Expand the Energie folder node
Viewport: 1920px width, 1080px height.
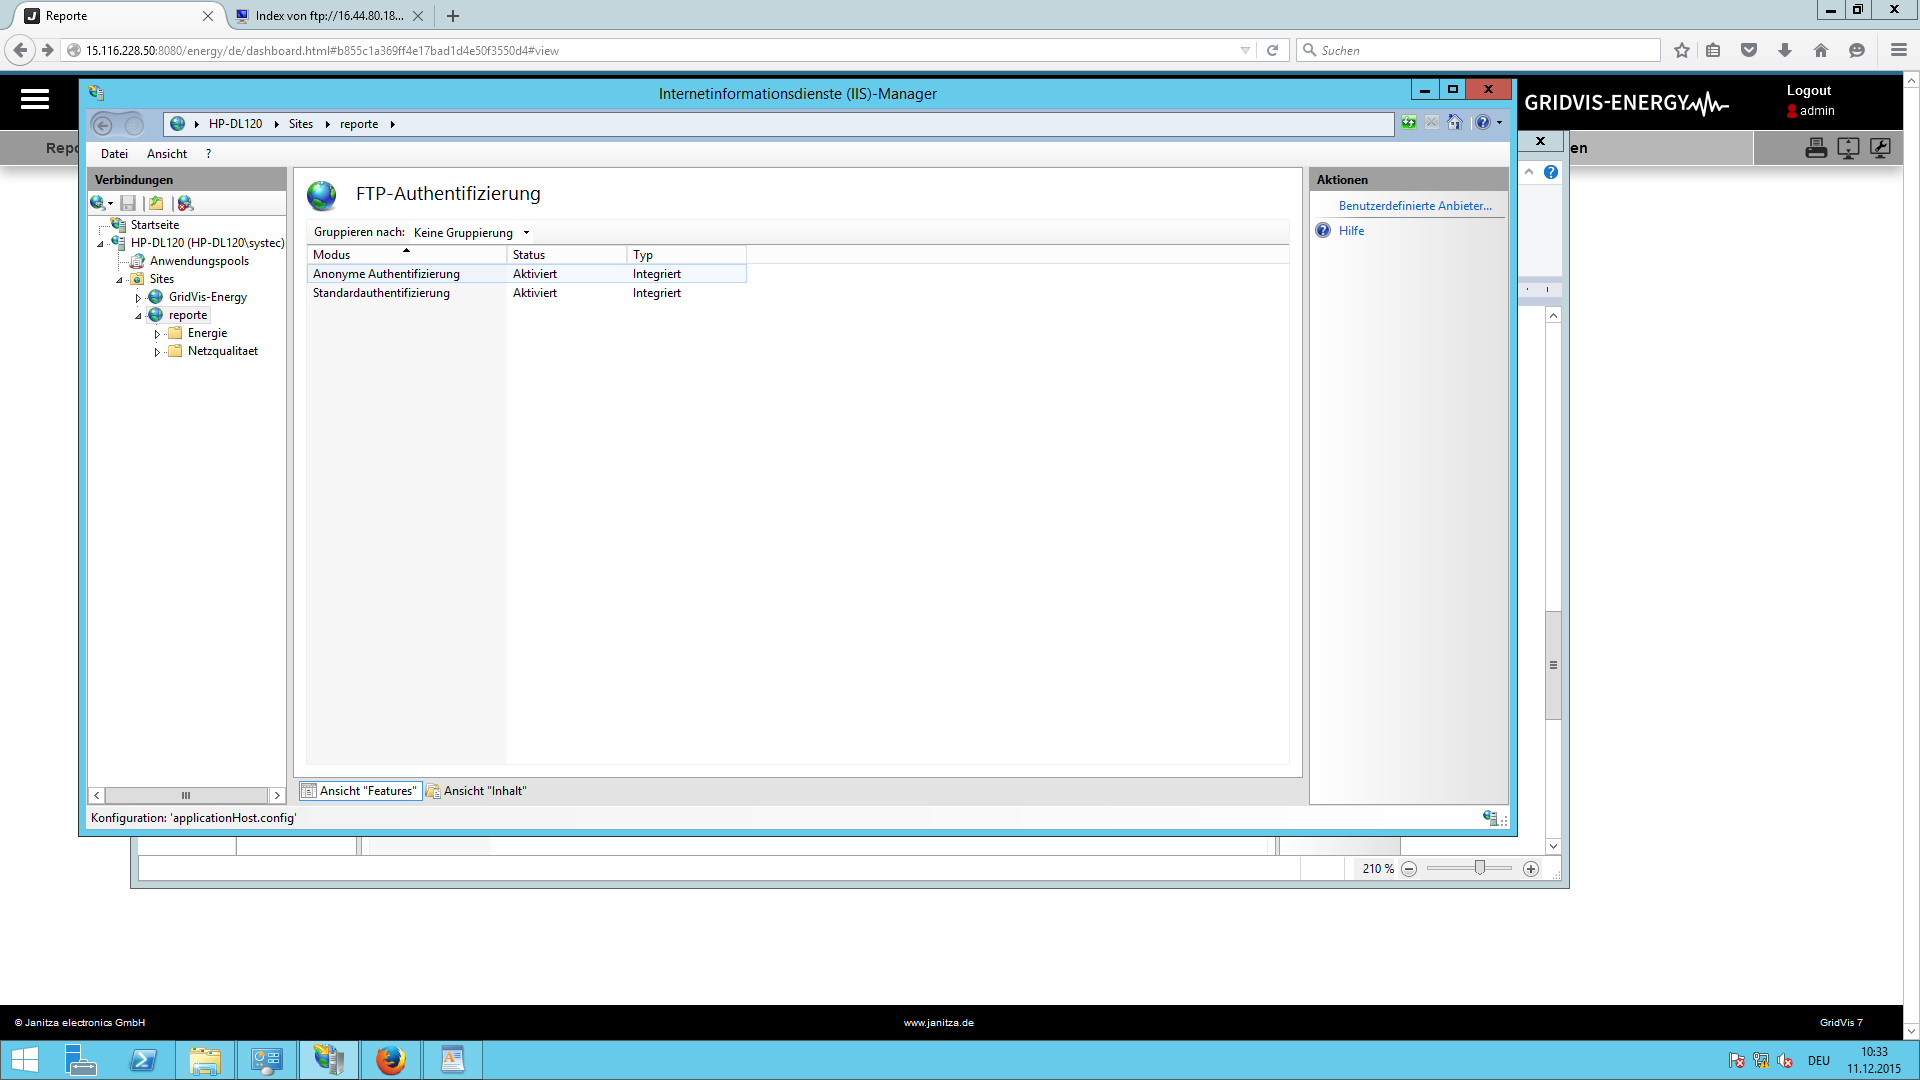pyautogui.click(x=157, y=334)
